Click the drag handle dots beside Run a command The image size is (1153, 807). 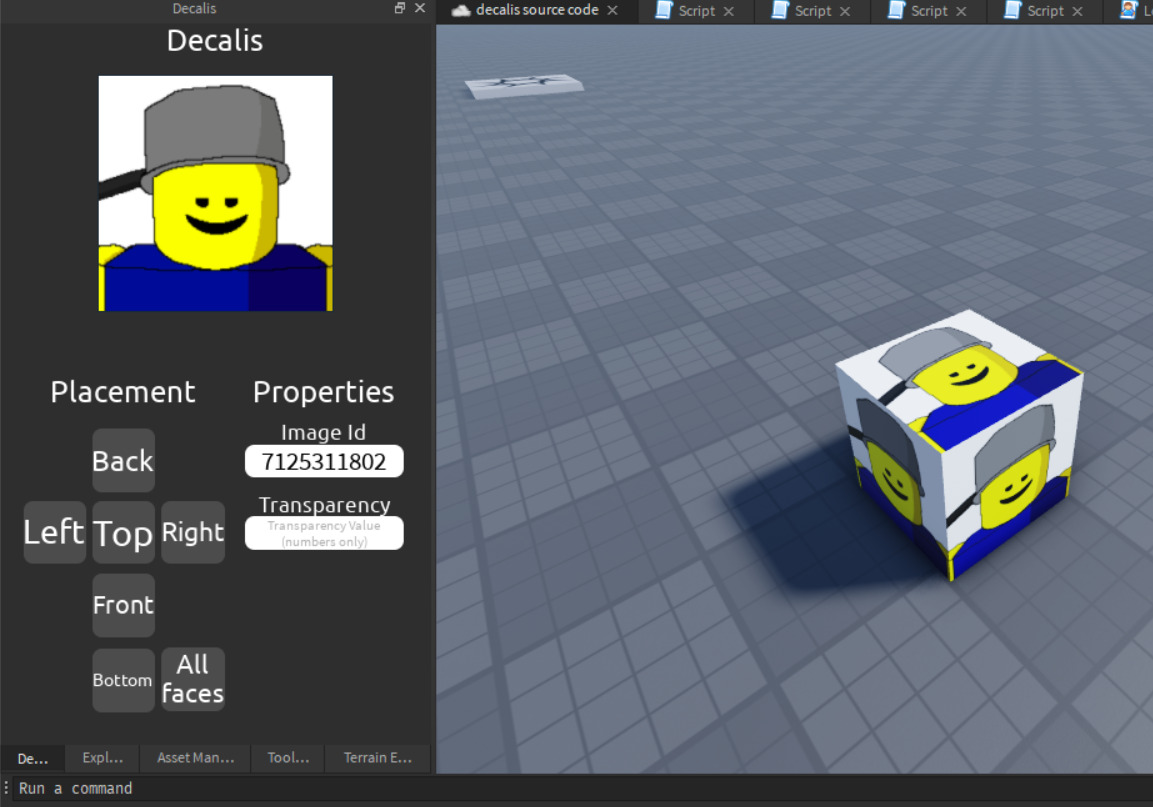tap(6, 788)
